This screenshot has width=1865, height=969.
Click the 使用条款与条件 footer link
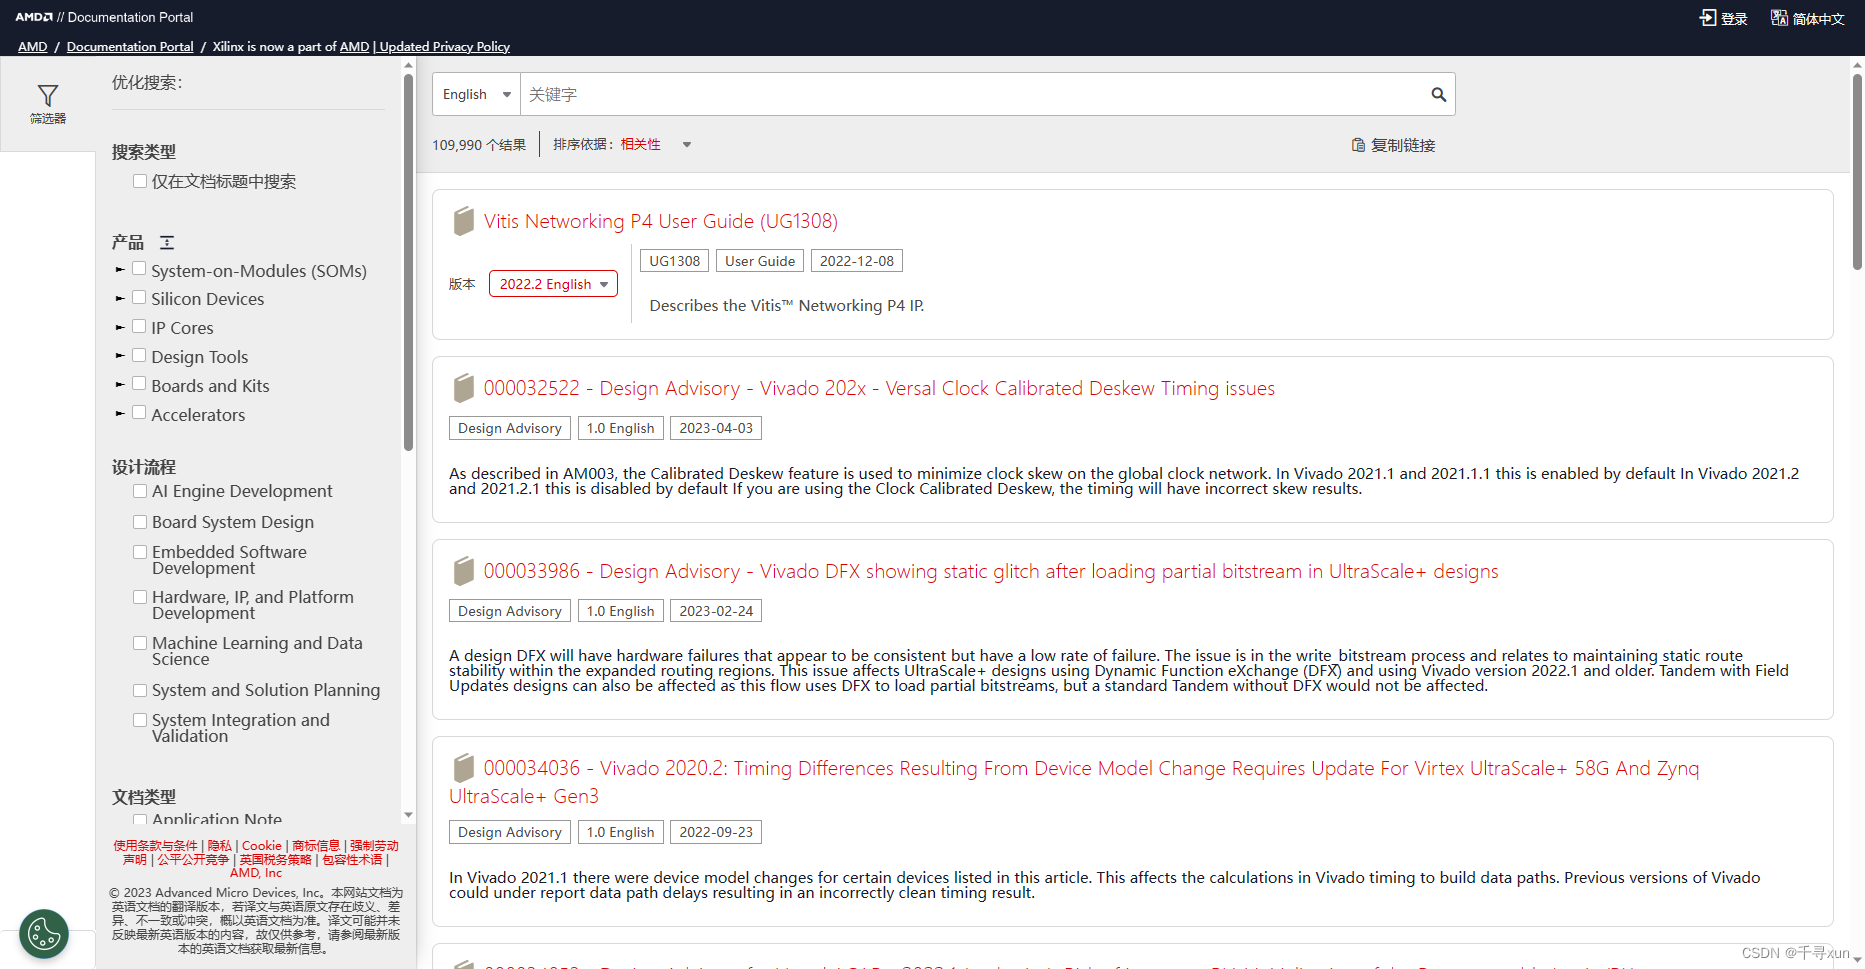click(155, 846)
